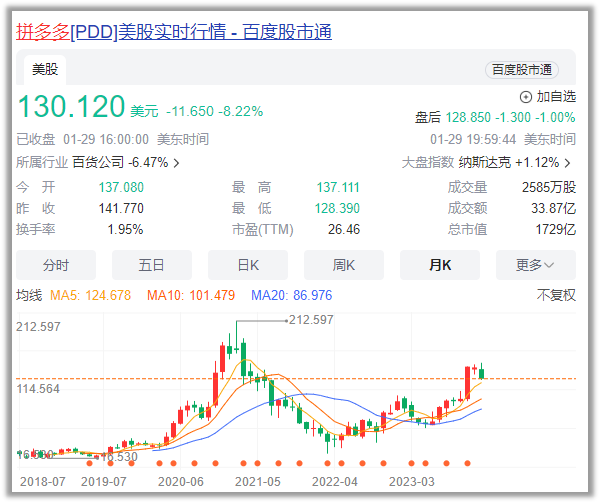Click the 盘后 128.850 after-hours price

tap(468, 117)
